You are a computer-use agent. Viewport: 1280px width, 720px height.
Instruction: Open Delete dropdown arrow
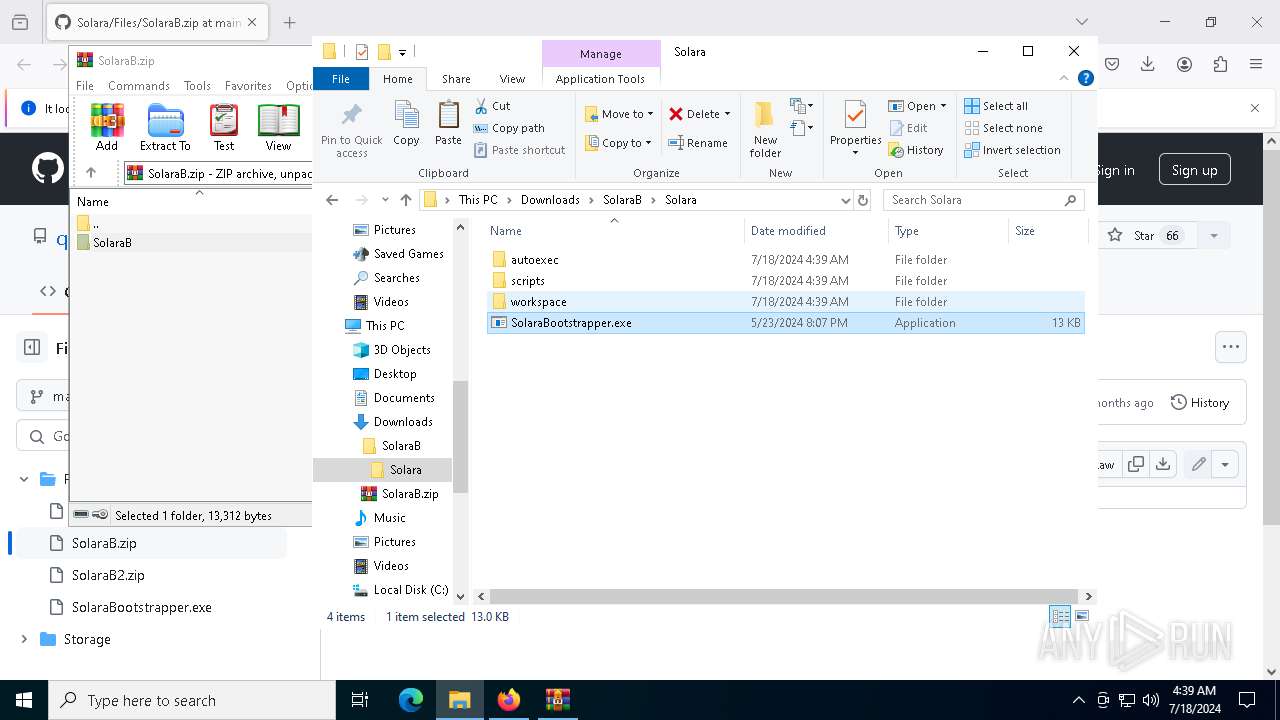click(727, 114)
